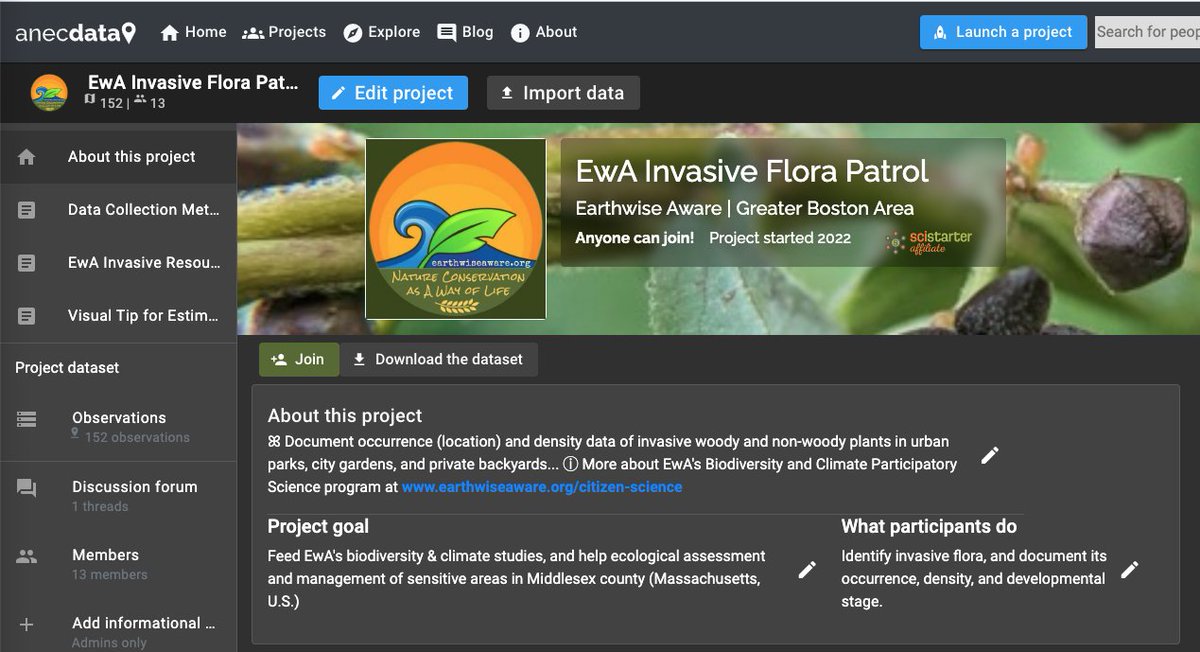
Task: Click the document icon beside Data Collection Met...
Action: (x=27, y=210)
